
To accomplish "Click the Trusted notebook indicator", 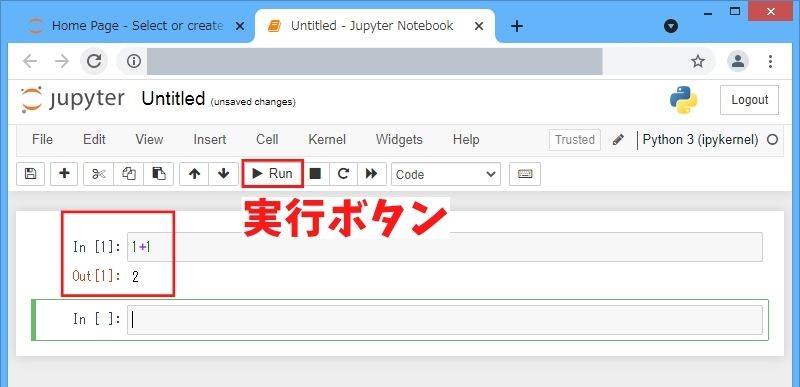I will pyautogui.click(x=575, y=140).
